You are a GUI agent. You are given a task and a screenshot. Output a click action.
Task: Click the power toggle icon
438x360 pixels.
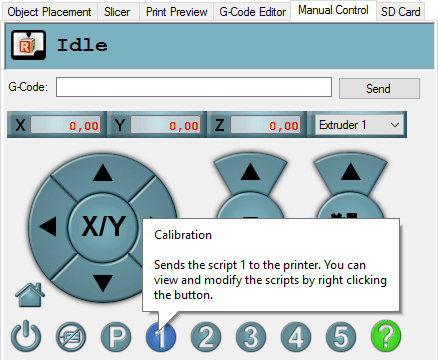coord(26,337)
